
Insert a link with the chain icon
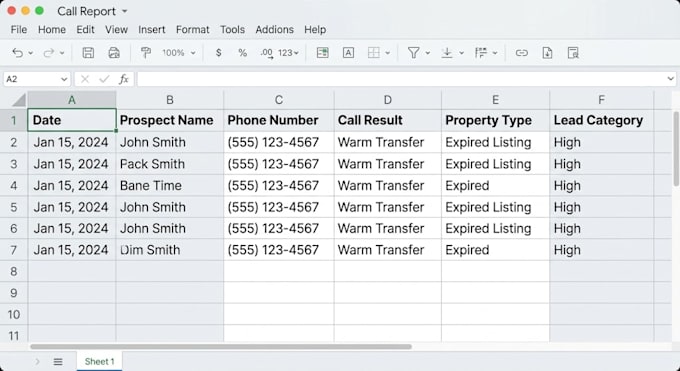click(x=521, y=53)
